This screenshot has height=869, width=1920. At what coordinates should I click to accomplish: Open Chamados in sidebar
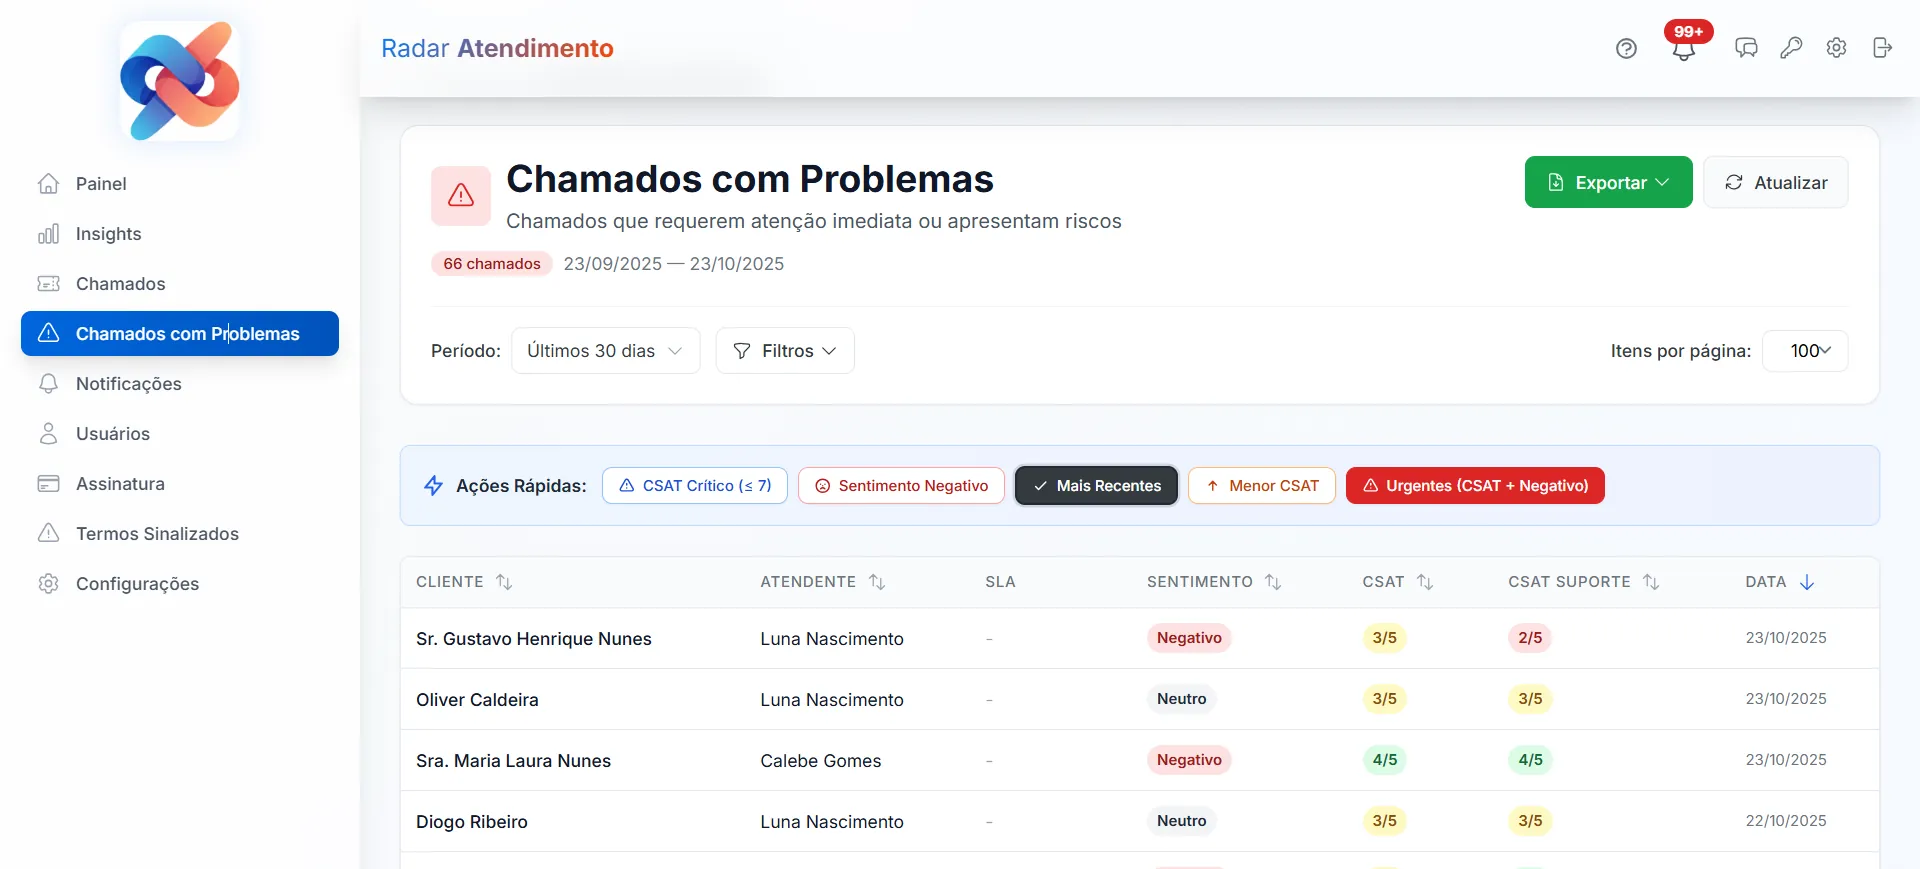(x=180, y=284)
